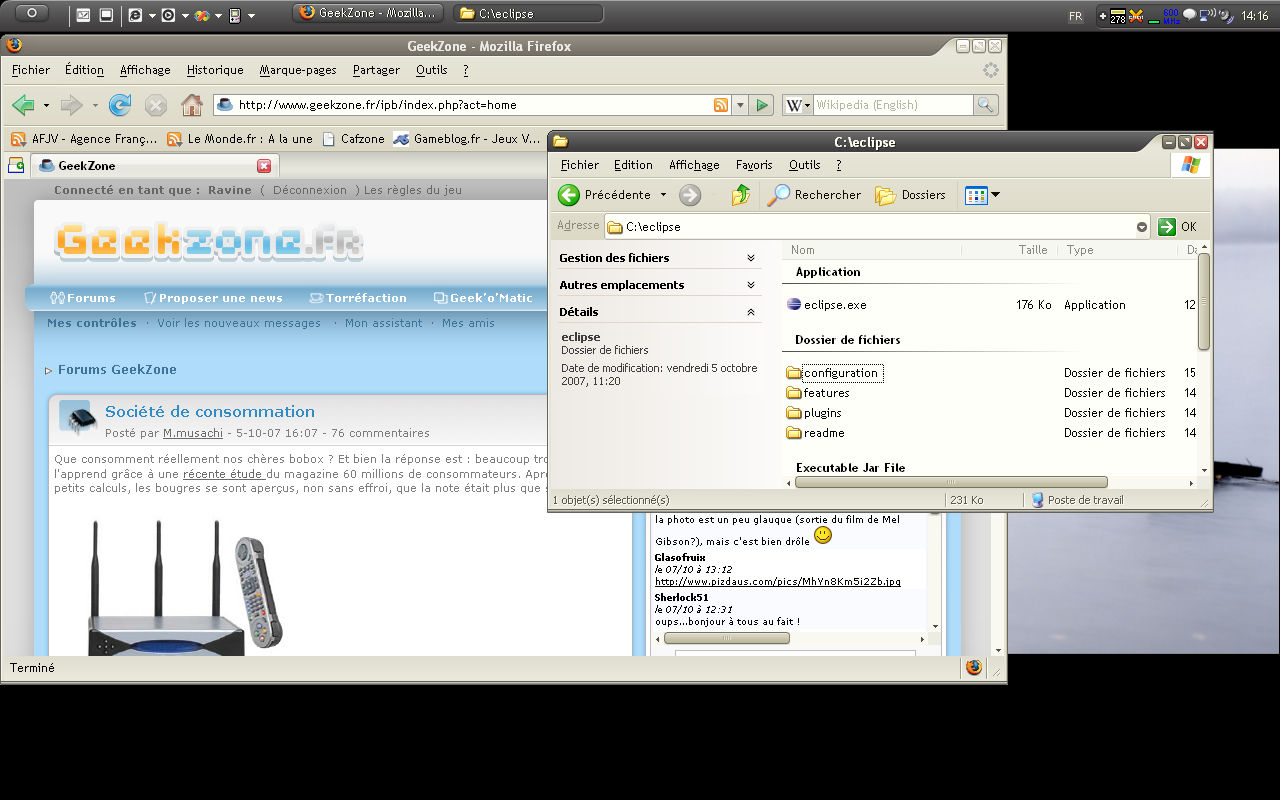Click the green Go arrow beside URL
The width and height of the screenshot is (1280, 800).
click(x=762, y=105)
